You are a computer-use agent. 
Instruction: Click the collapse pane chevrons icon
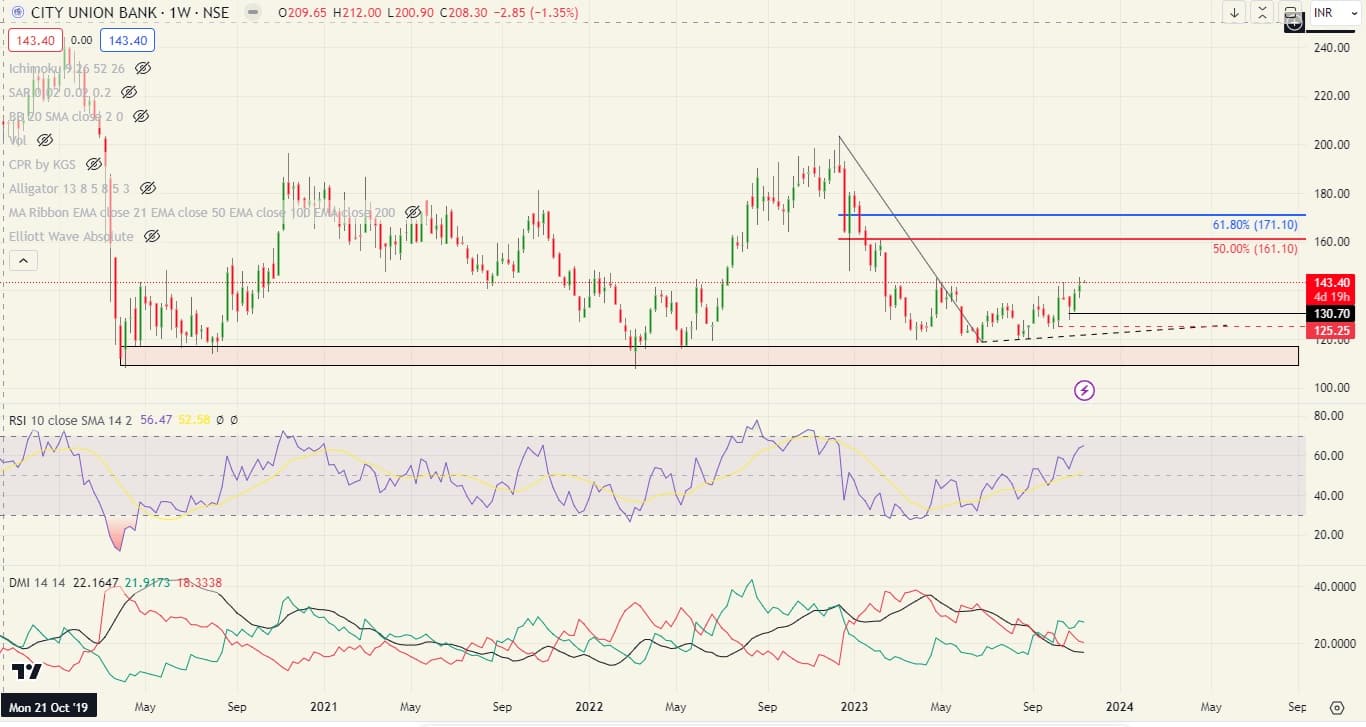1263,13
